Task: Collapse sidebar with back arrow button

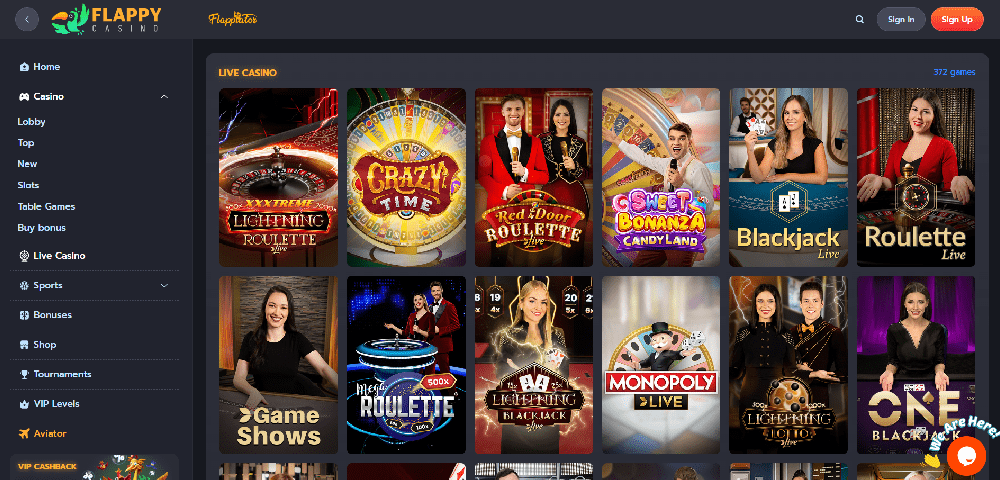Action: point(27,19)
